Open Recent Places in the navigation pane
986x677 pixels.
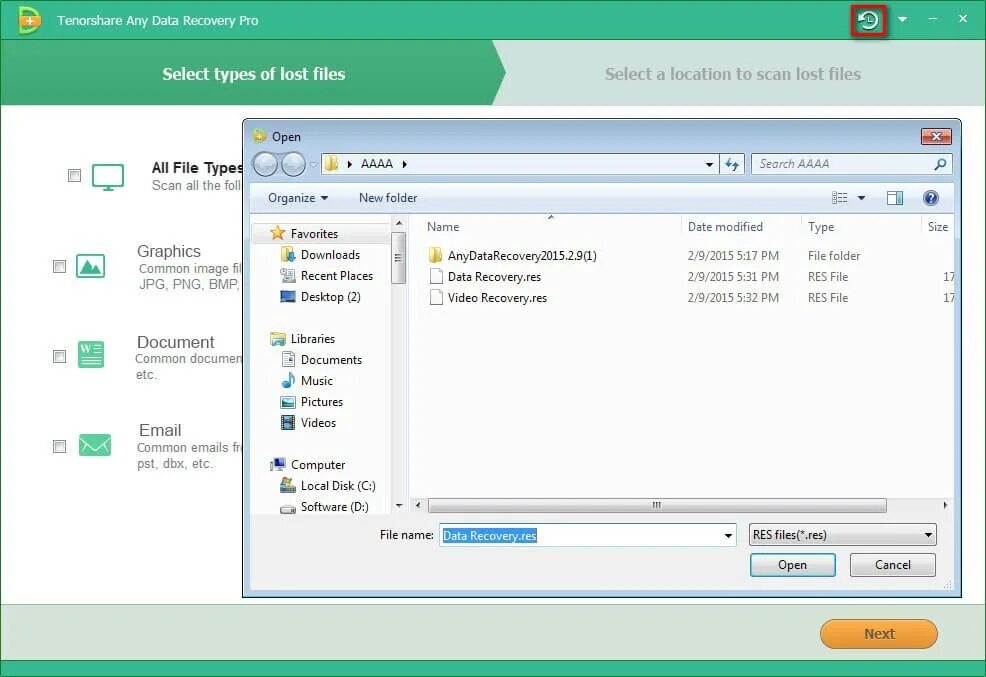click(x=336, y=275)
